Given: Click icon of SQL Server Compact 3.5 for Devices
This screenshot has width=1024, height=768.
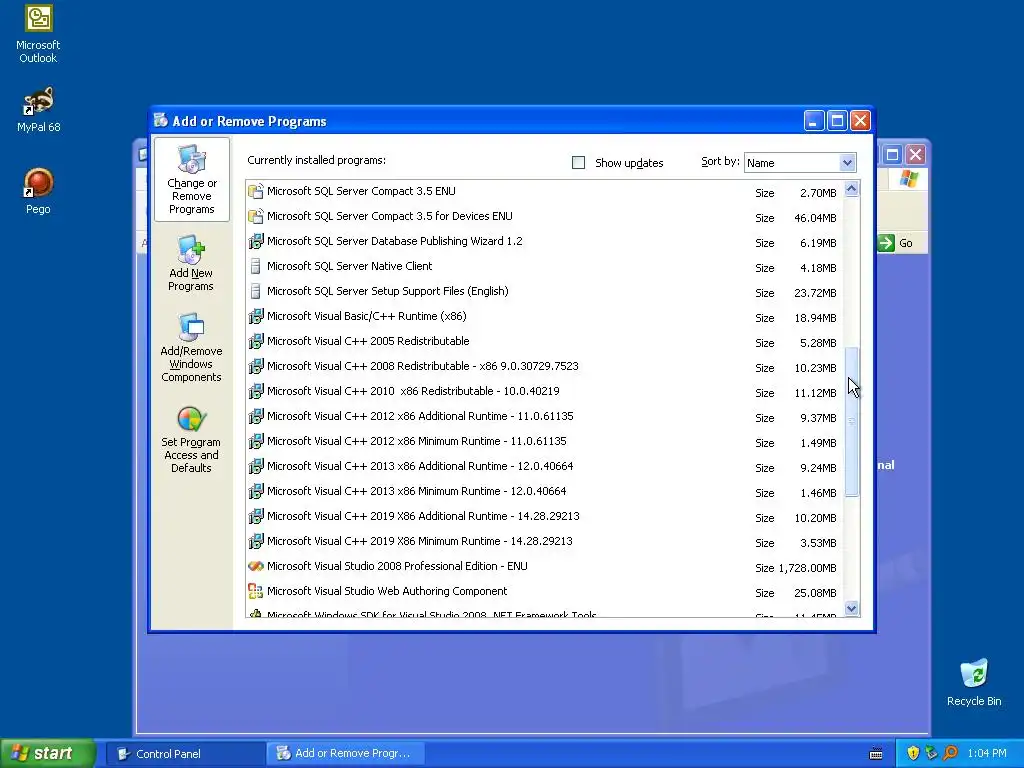Looking at the screenshot, I should (256, 216).
